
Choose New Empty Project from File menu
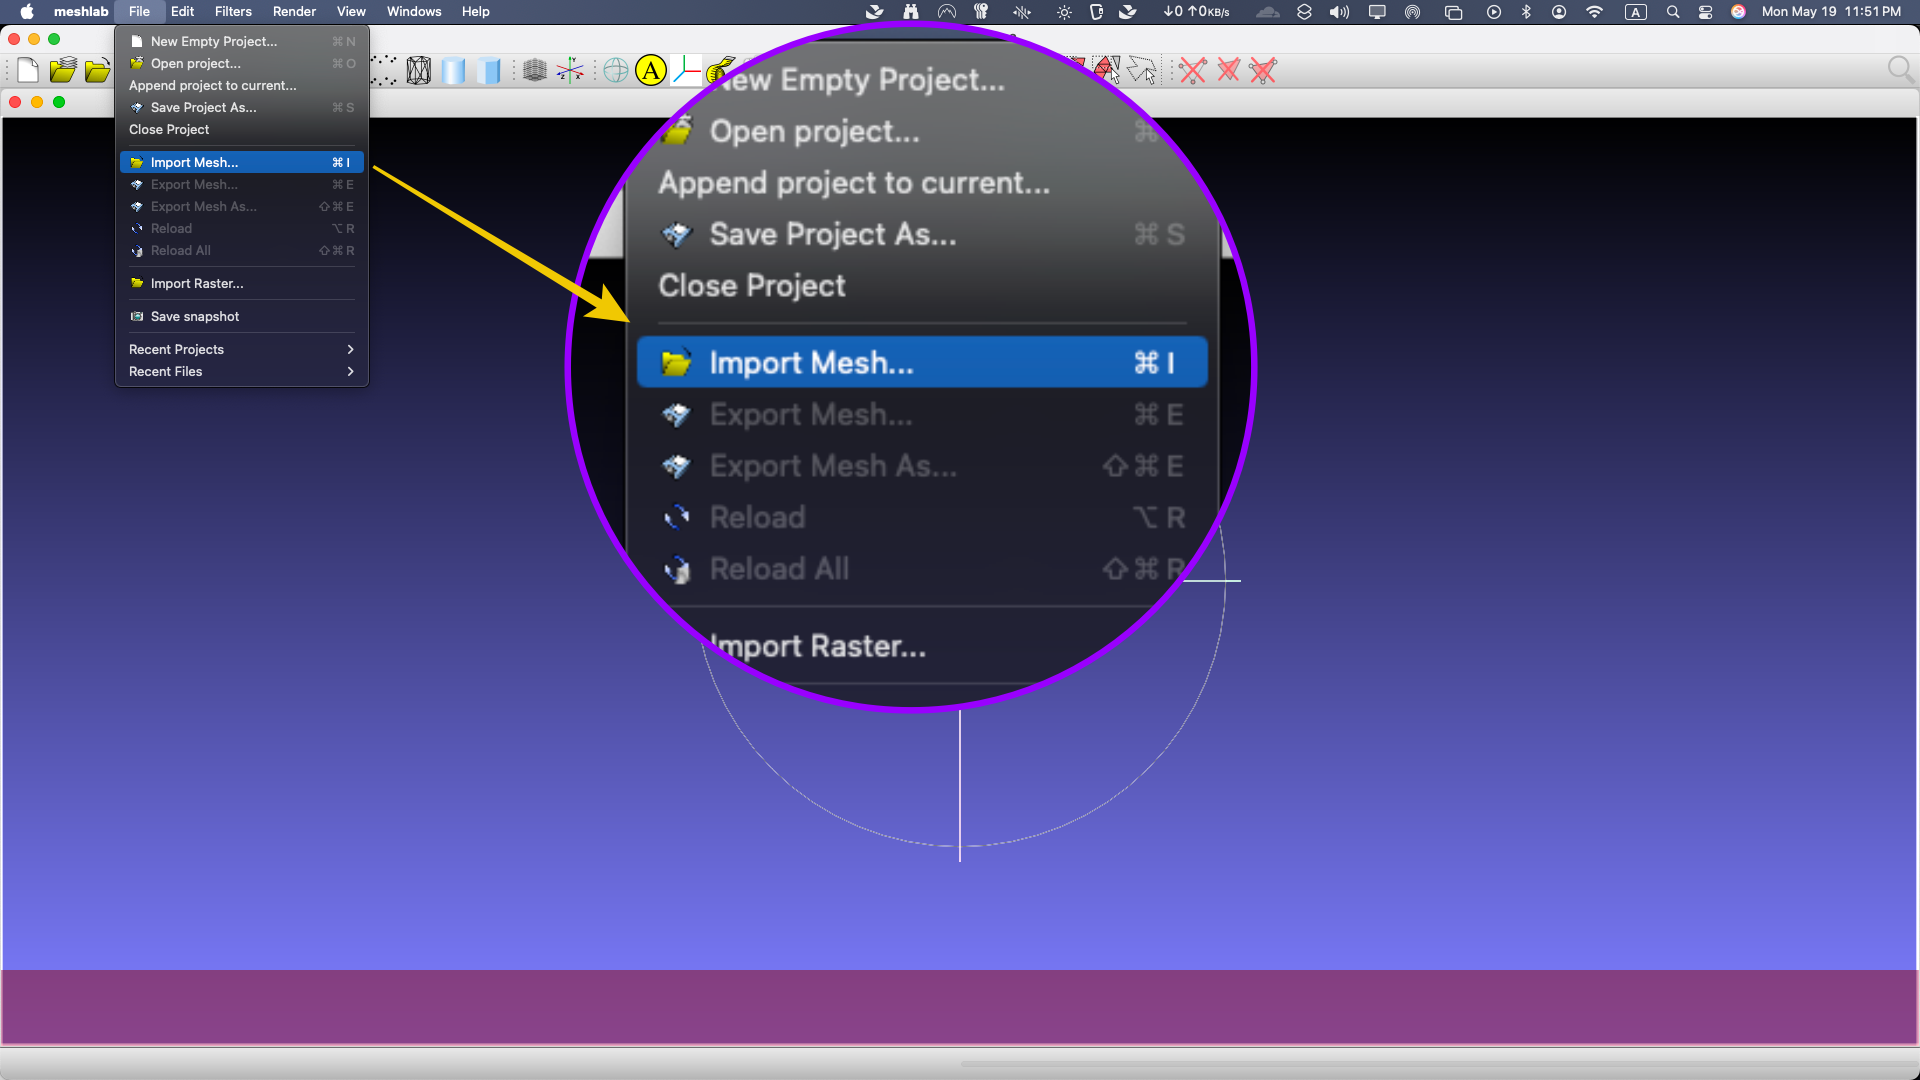[241, 41]
